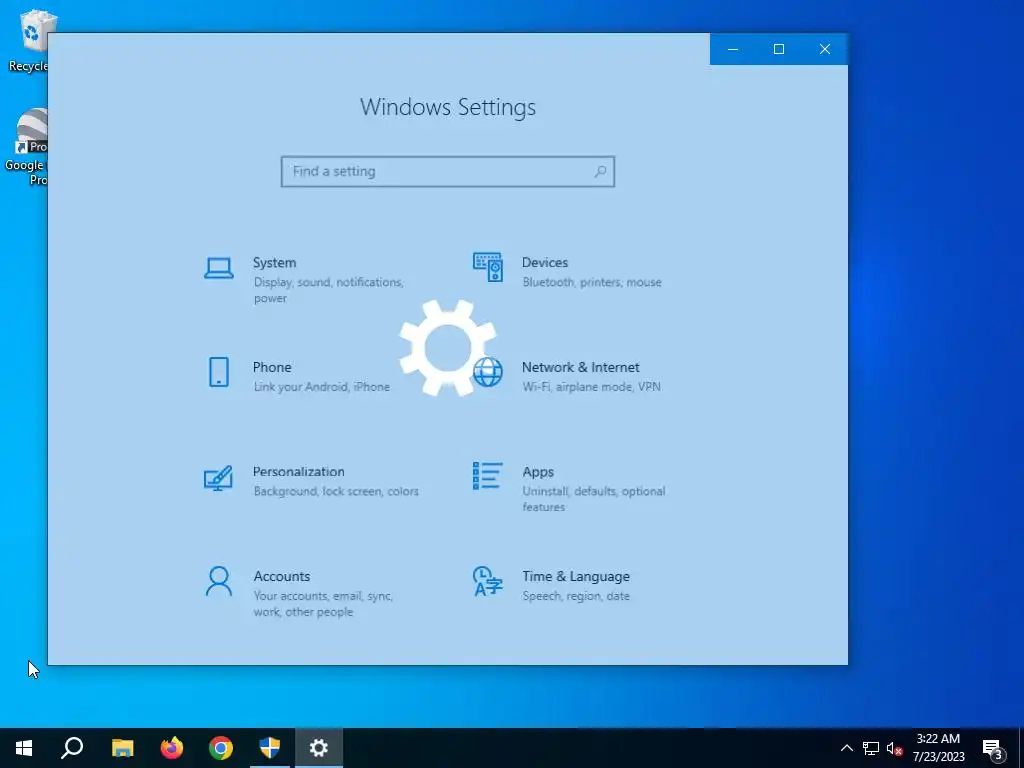Open the Phone settings heading

coord(272,367)
